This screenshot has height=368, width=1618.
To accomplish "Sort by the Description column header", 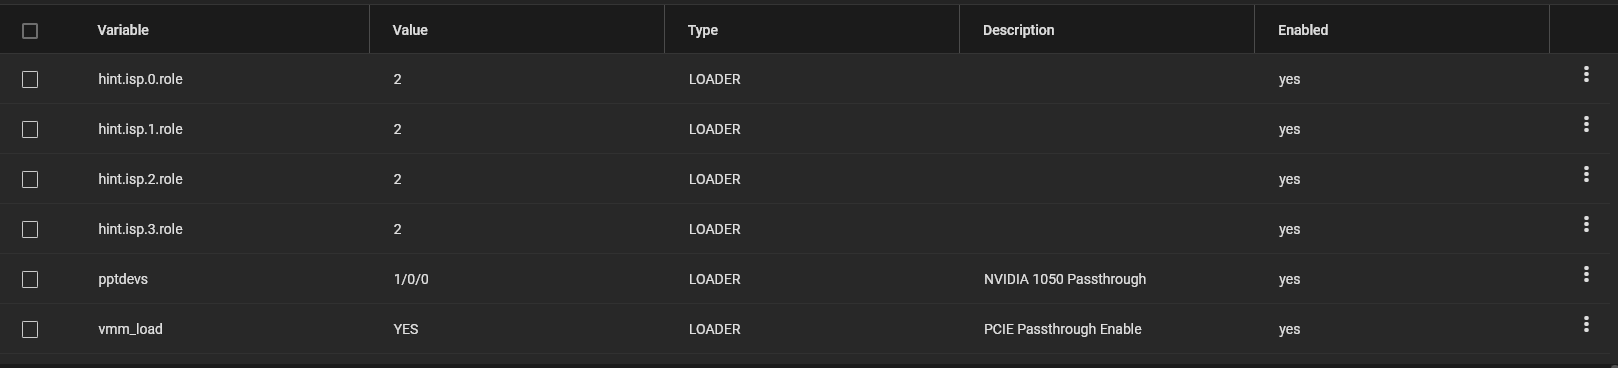I will click(x=1018, y=30).
